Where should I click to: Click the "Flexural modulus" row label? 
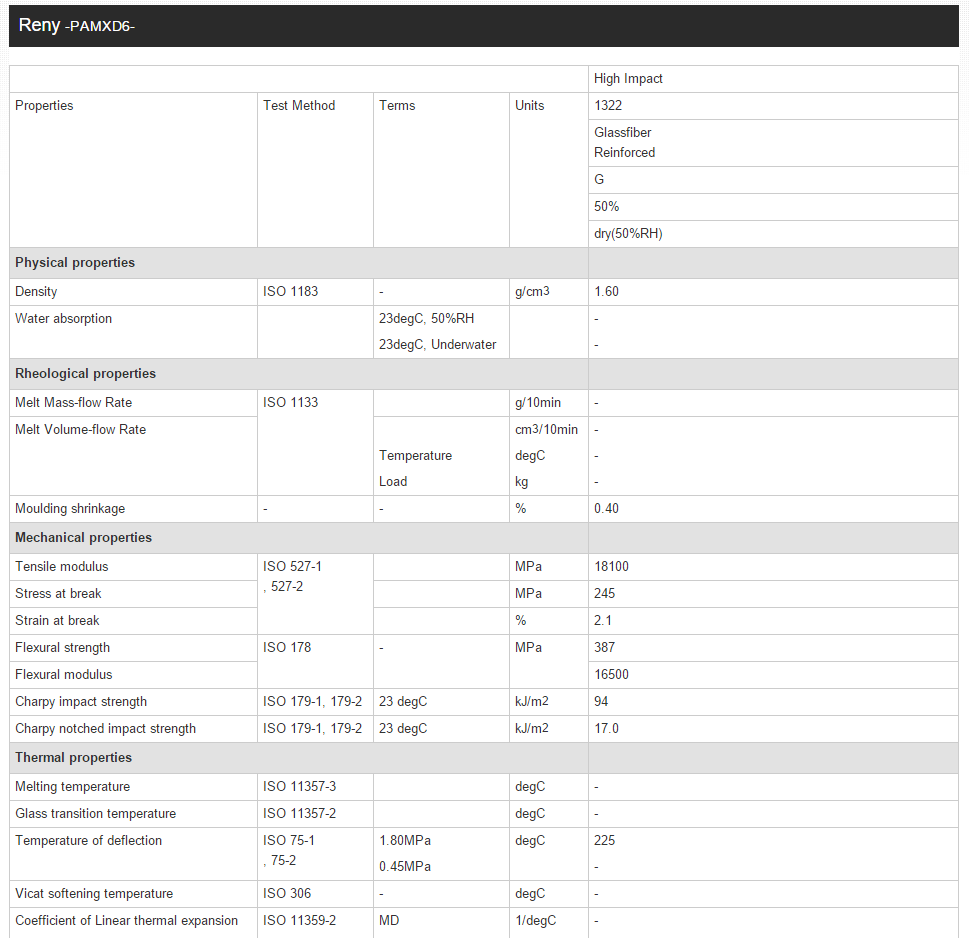point(64,675)
